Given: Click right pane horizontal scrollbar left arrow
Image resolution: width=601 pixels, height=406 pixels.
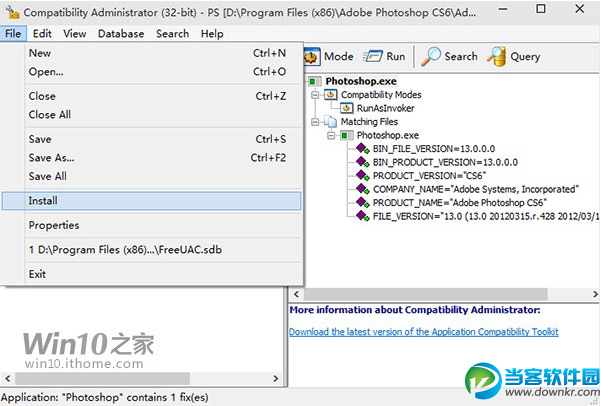Looking at the screenshot, I should tap(296, 294).
